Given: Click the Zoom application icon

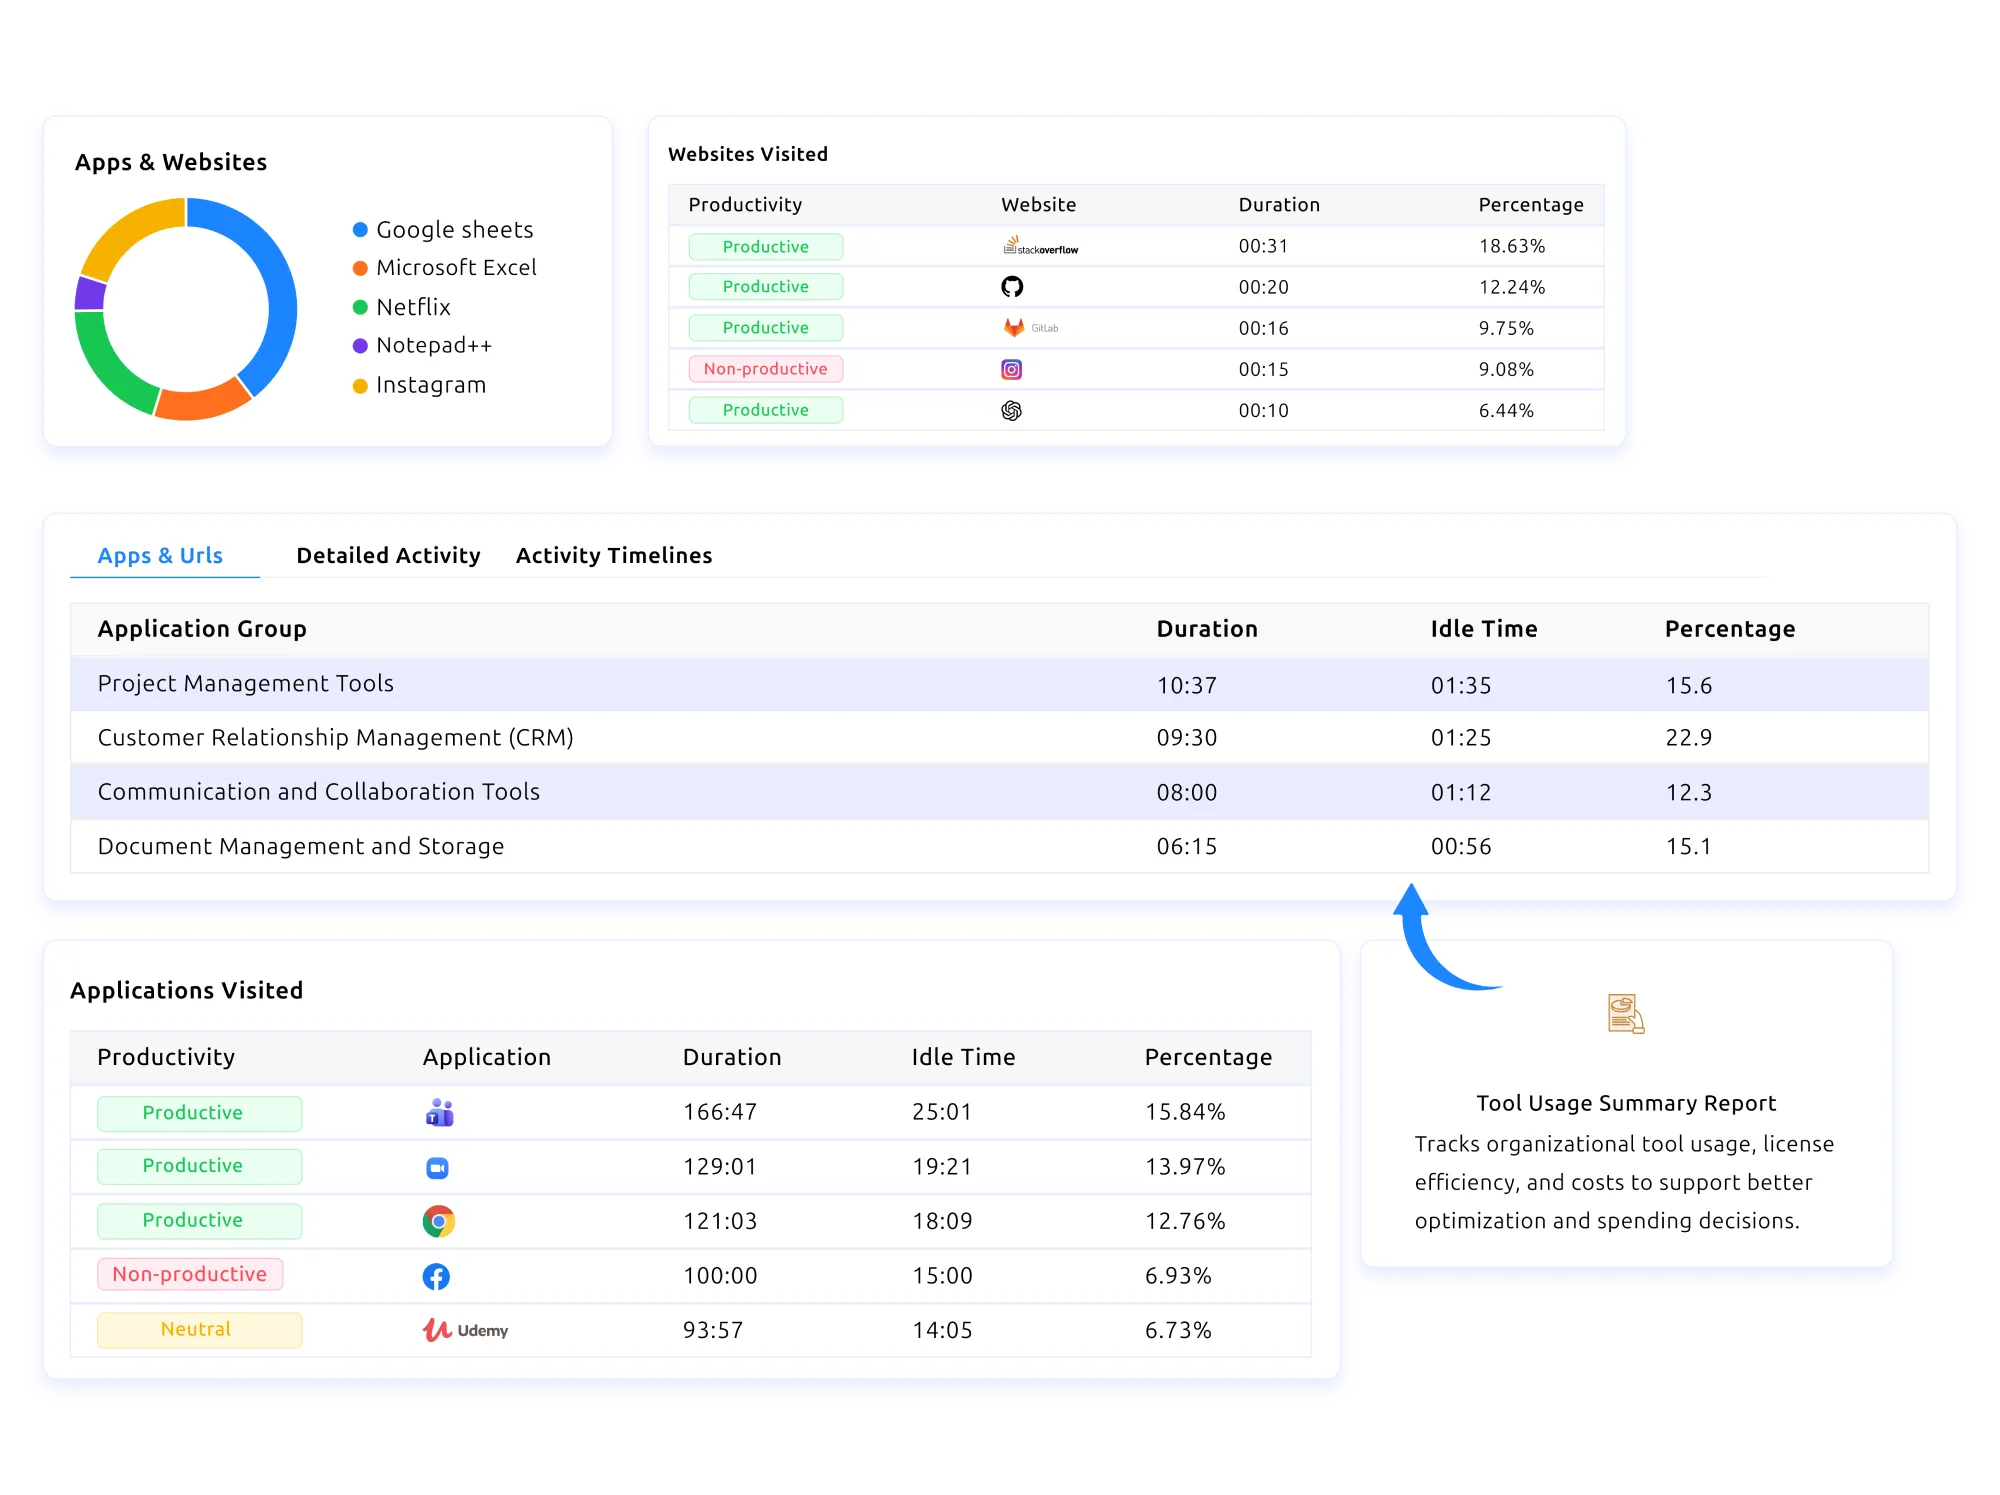Looking at the screenshot, I should tap(437, 1168).
